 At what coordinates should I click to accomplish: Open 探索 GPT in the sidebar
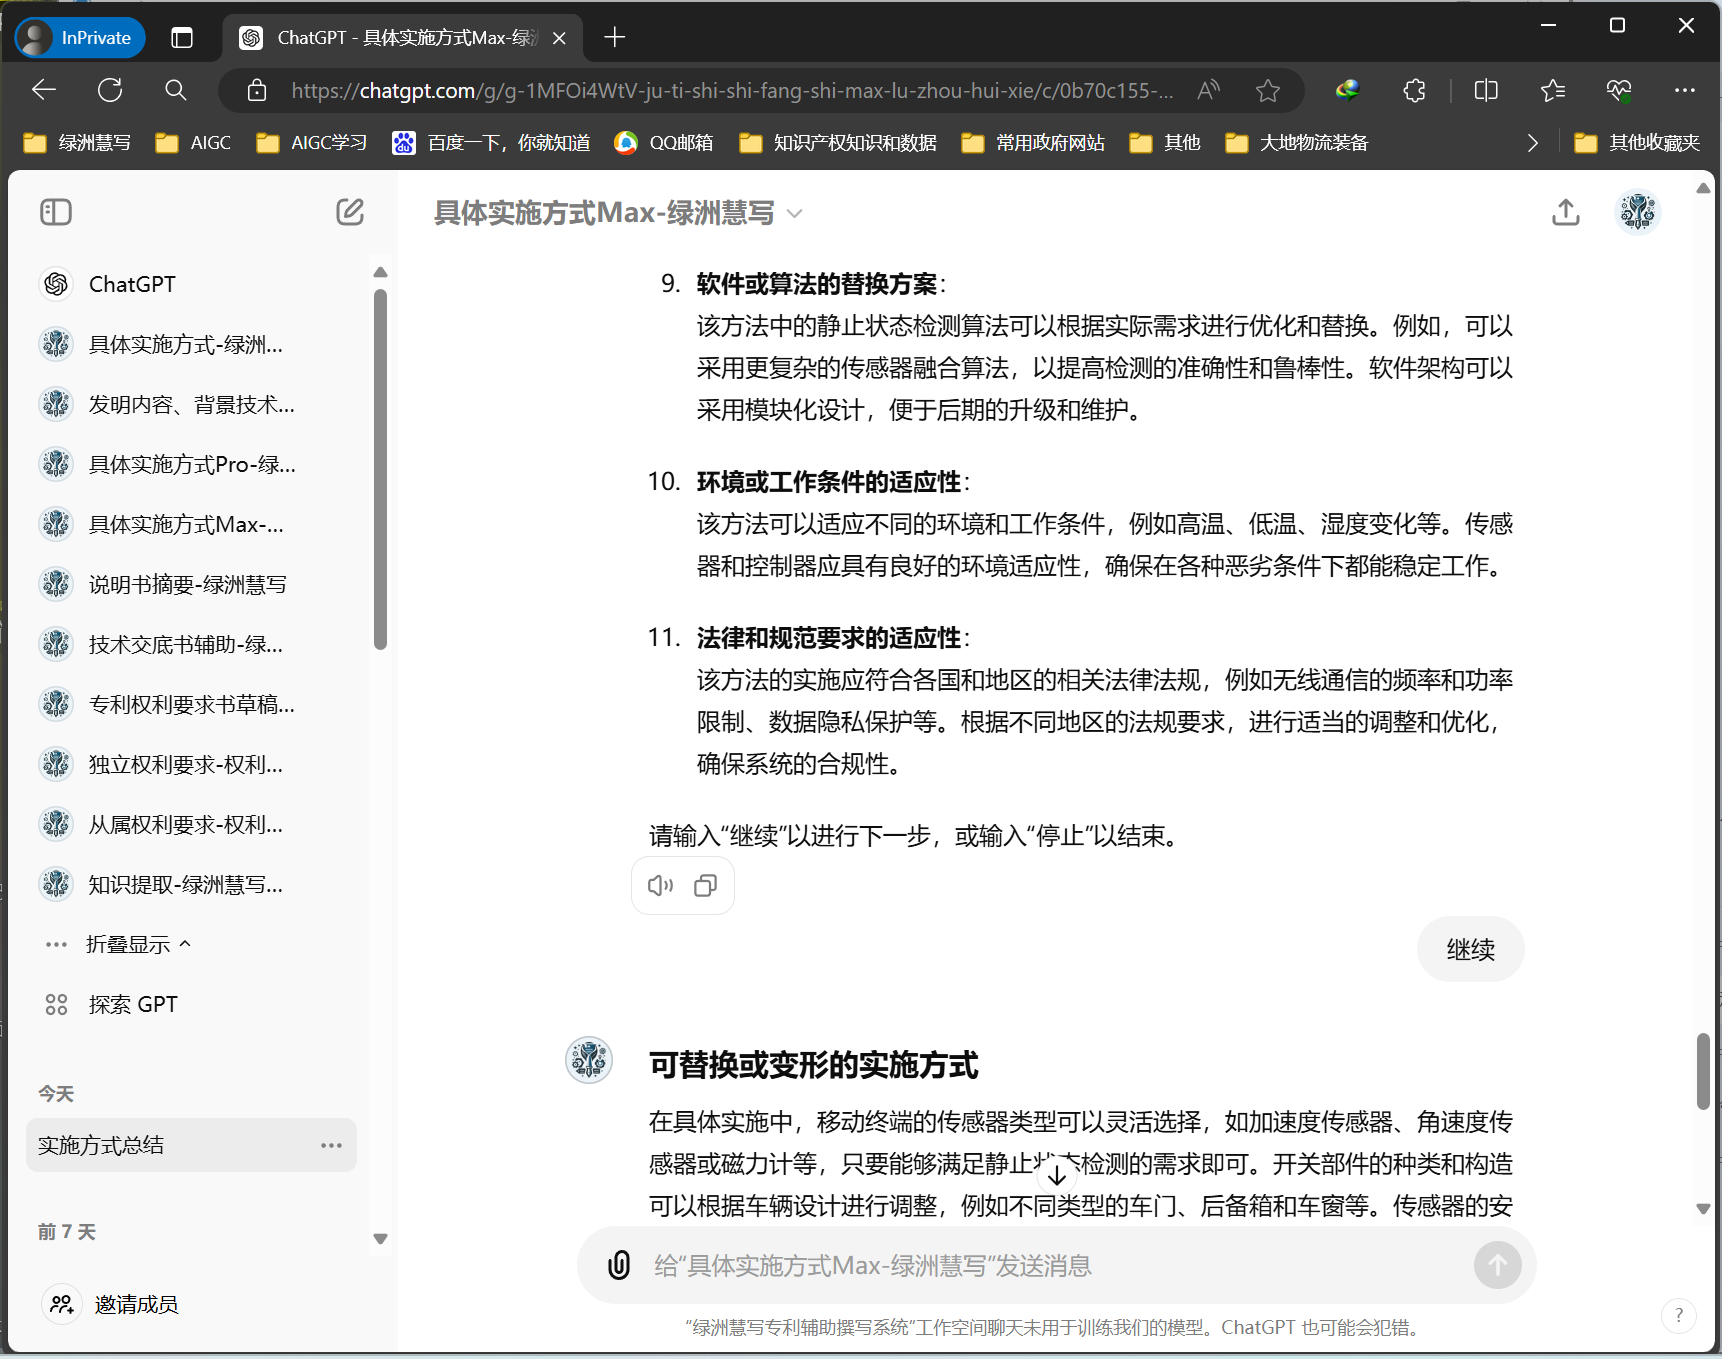[133, 1004]
